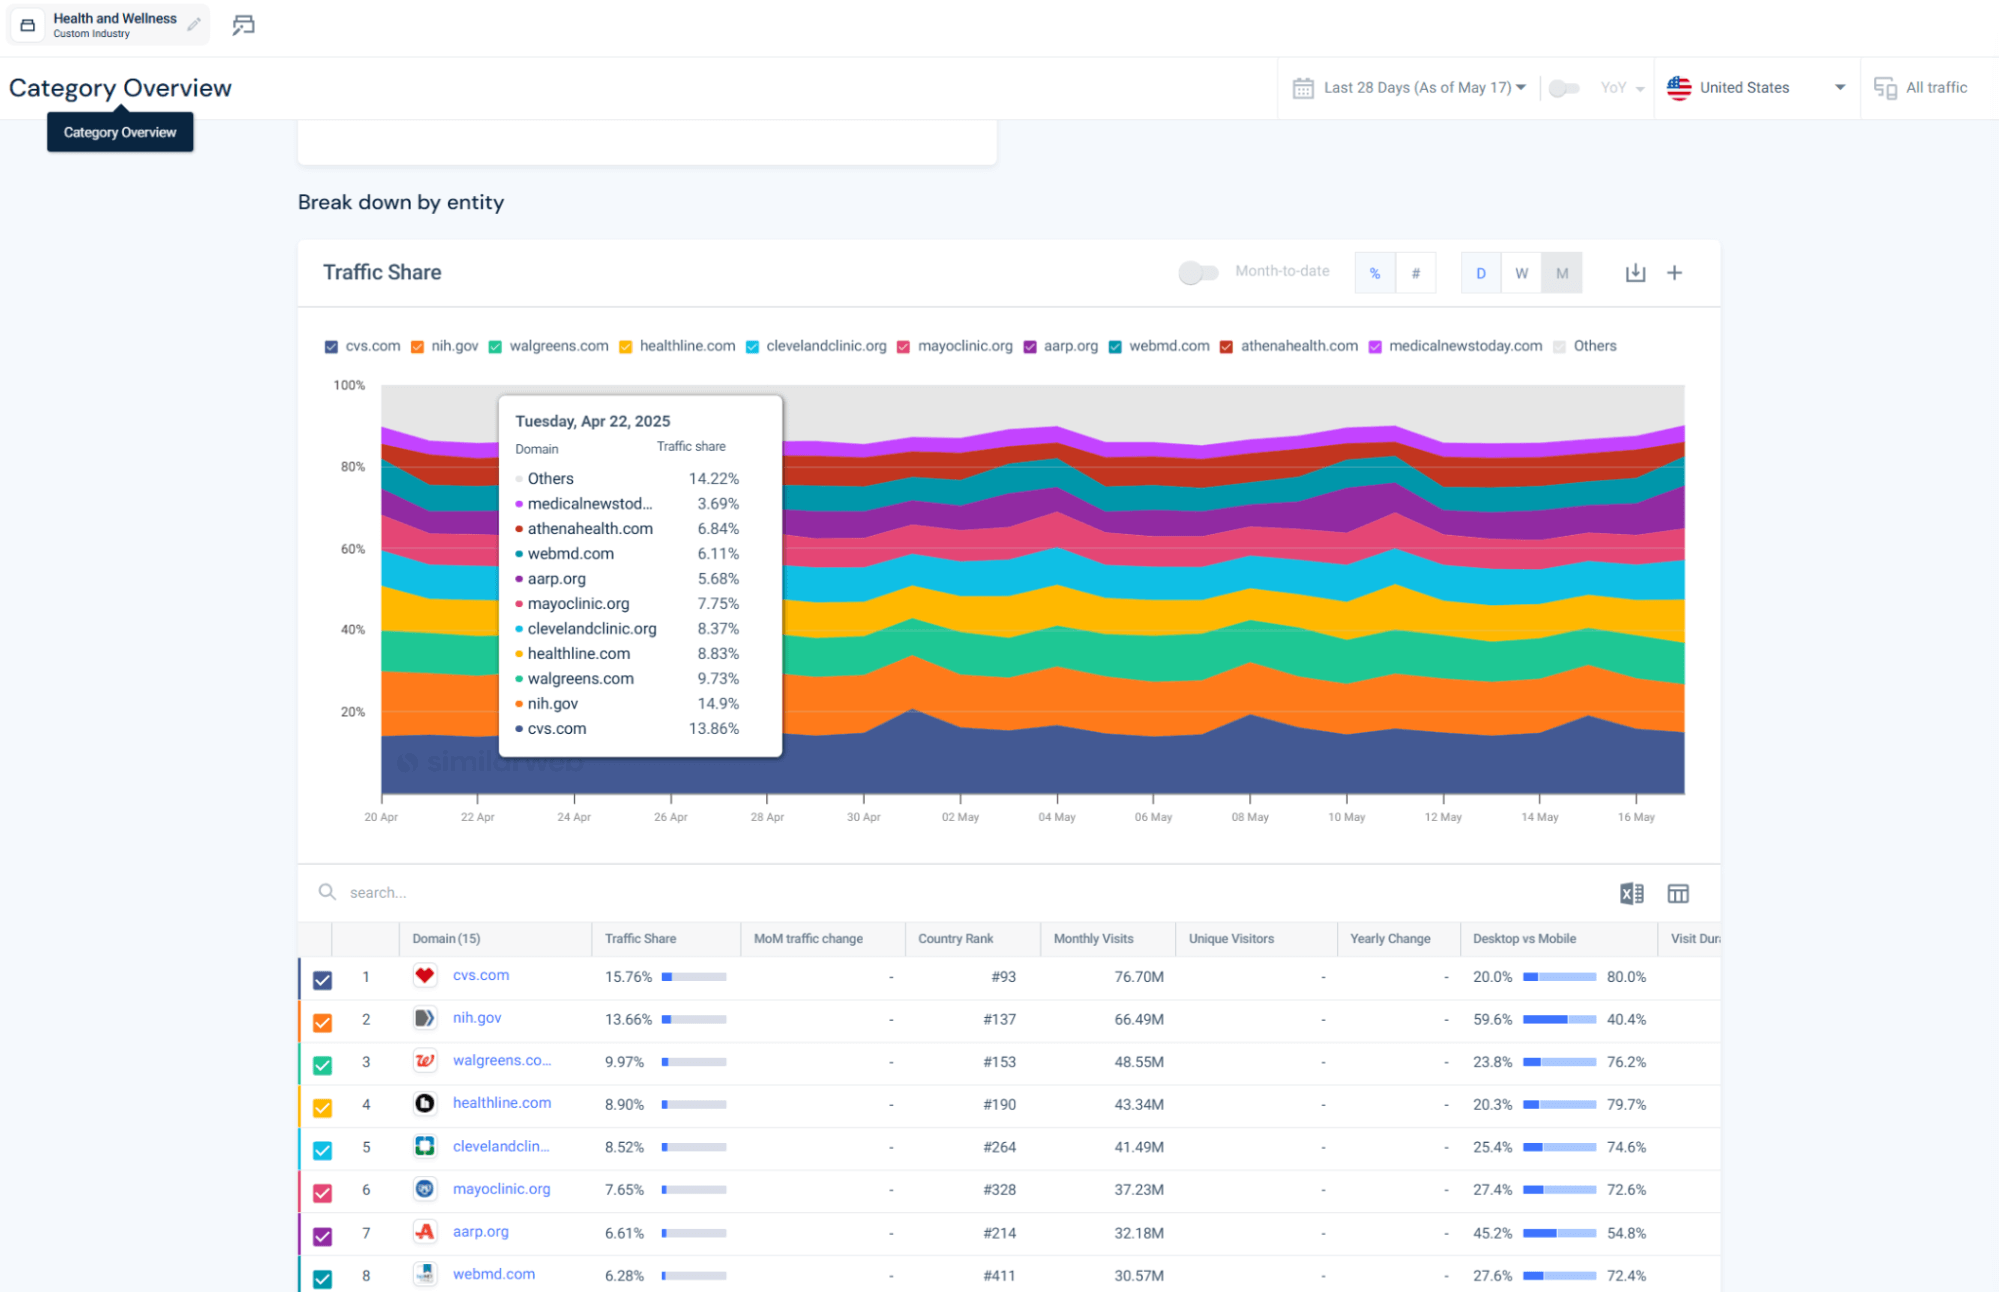Click the mayoclinic.org link in the table

501,1189
